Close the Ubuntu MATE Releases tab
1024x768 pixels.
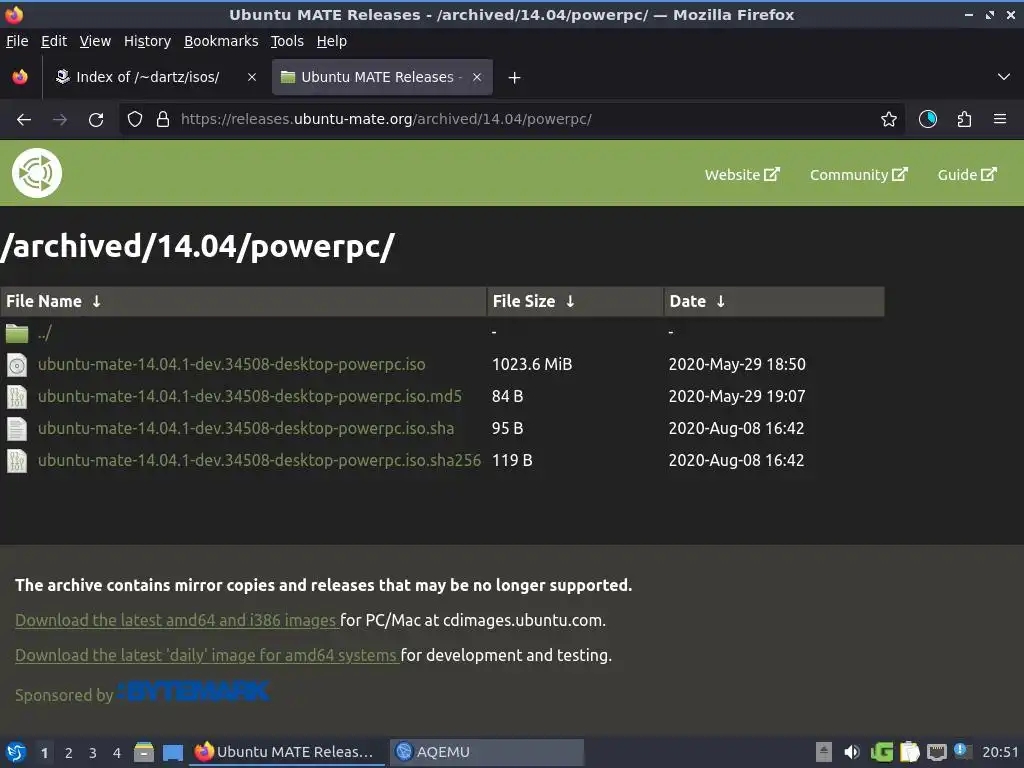click(477, 77)
